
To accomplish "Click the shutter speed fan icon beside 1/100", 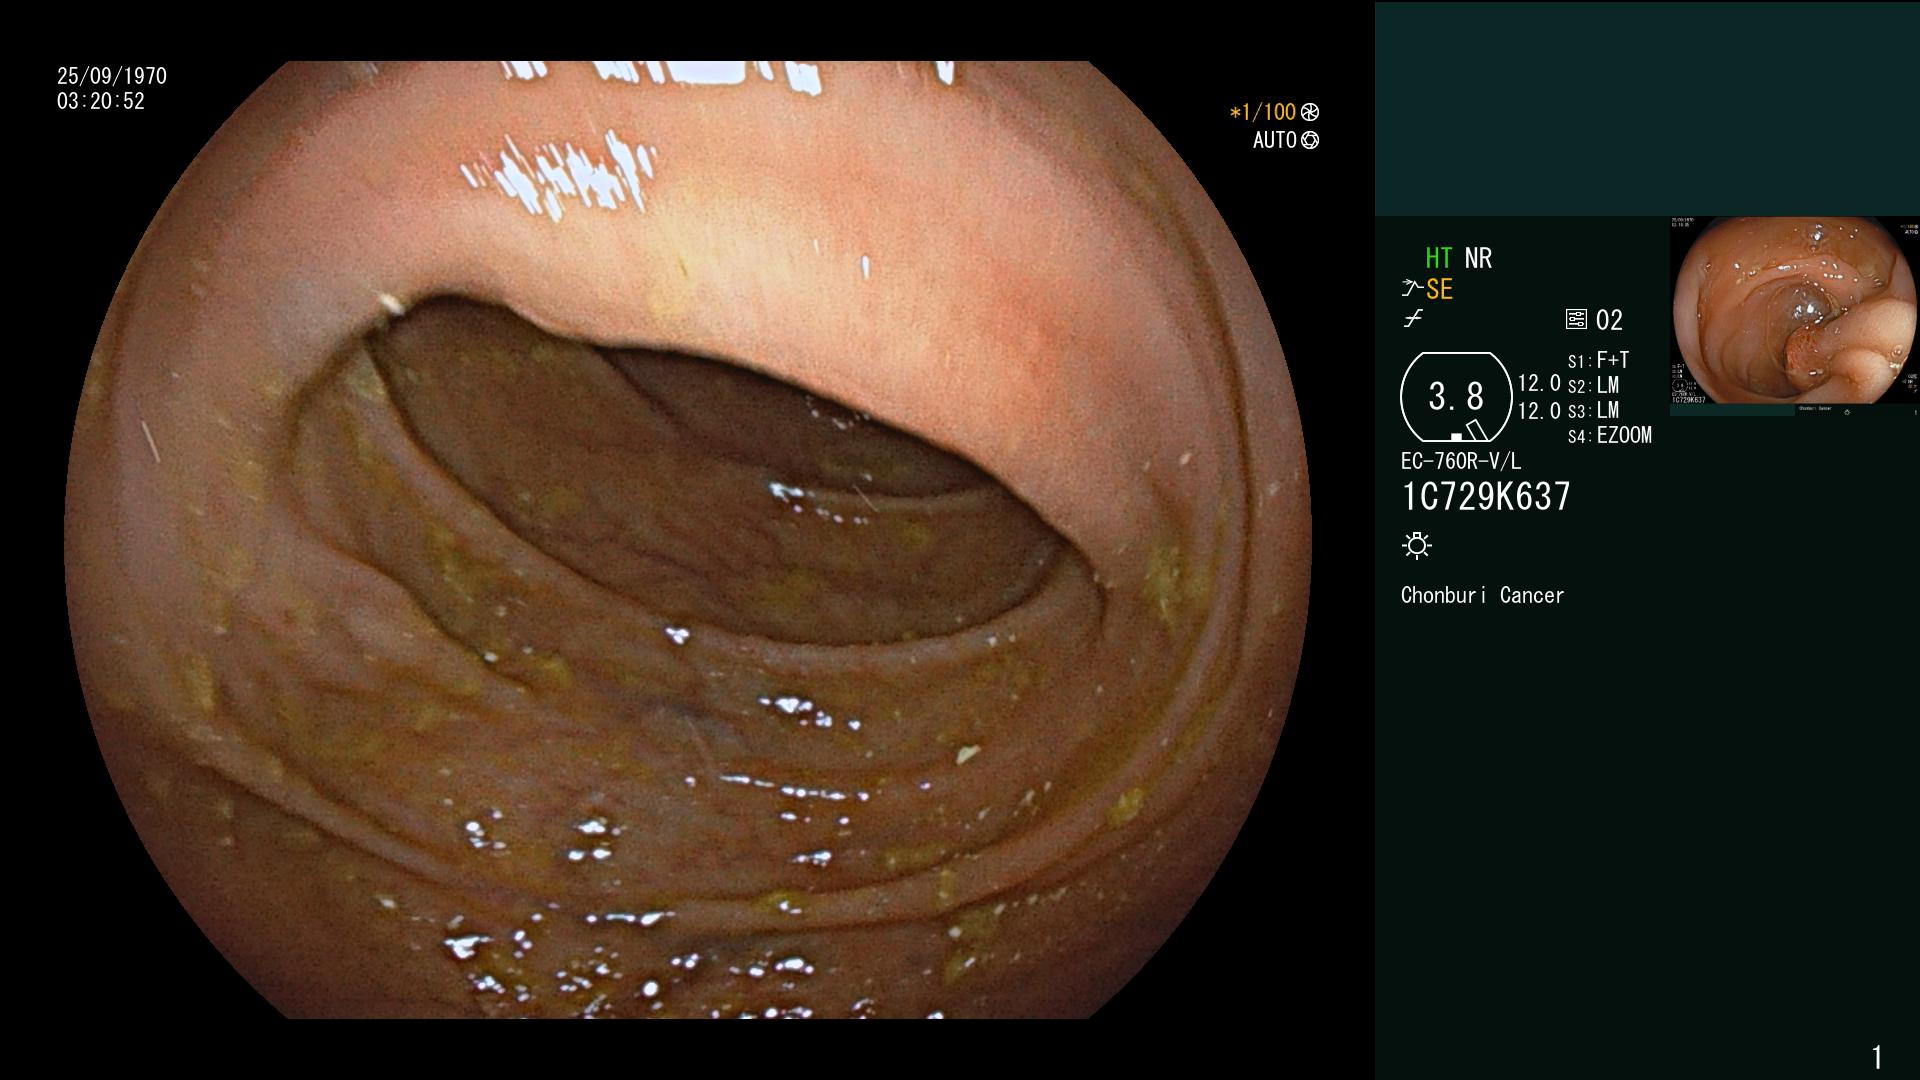I will pos(1310,112).
